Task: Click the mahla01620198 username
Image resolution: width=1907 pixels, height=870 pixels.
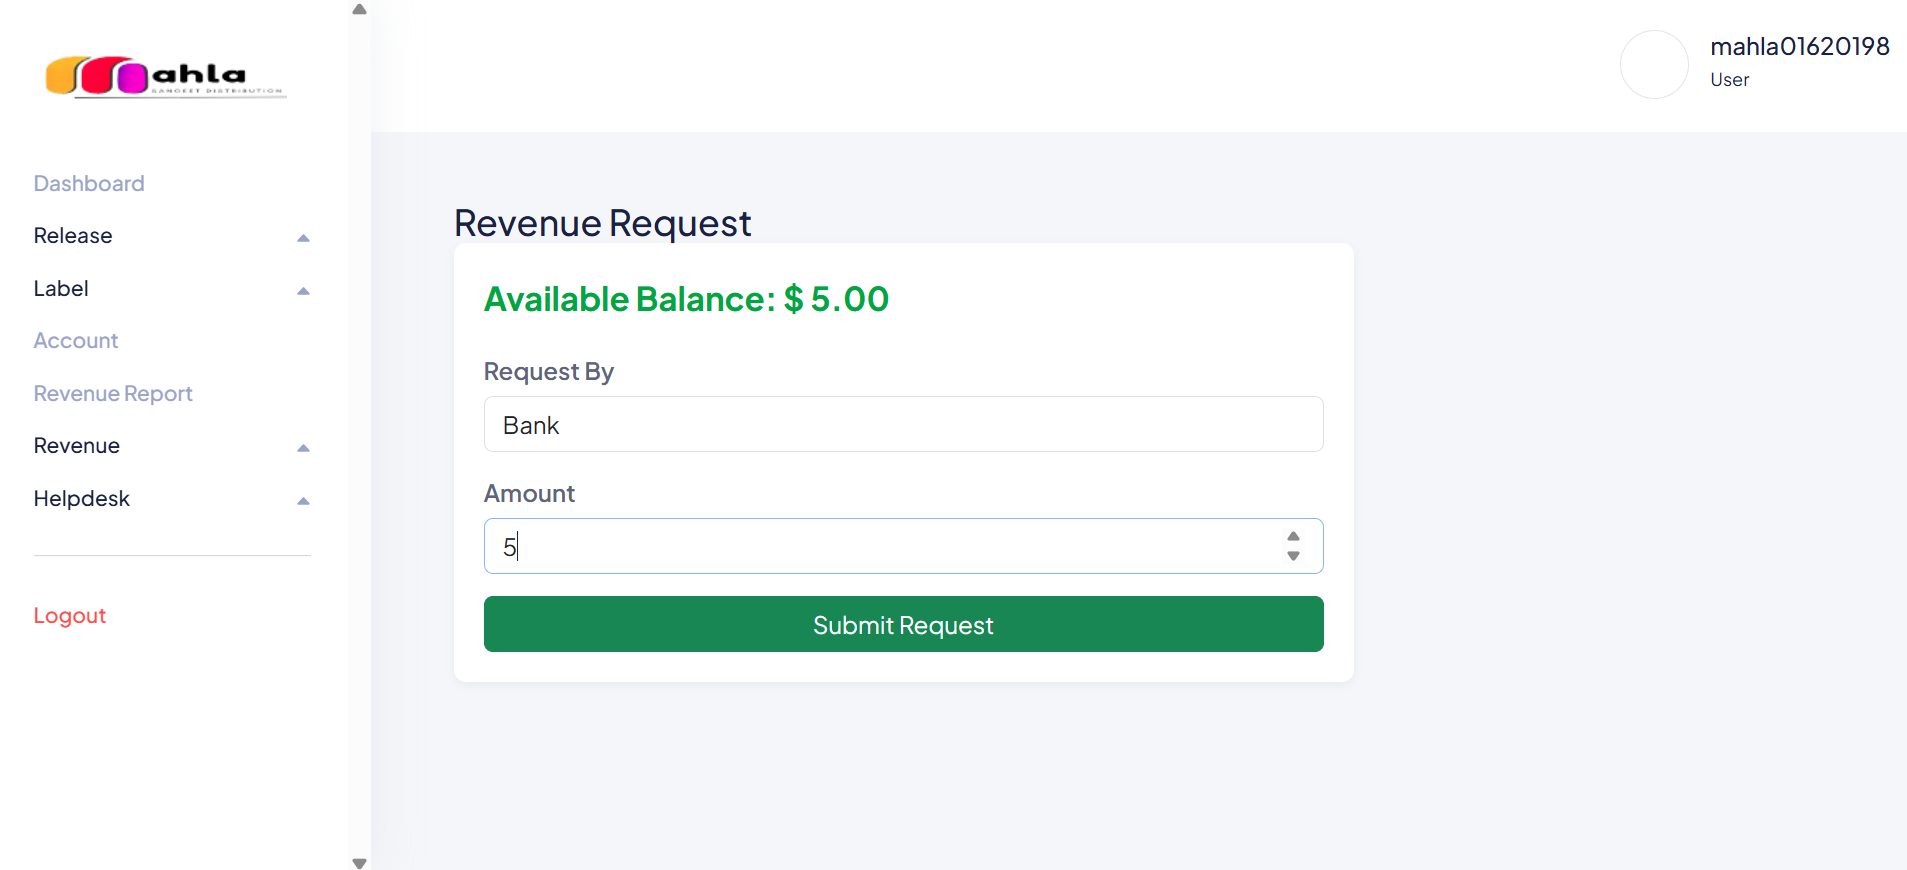Action: 1800,46
